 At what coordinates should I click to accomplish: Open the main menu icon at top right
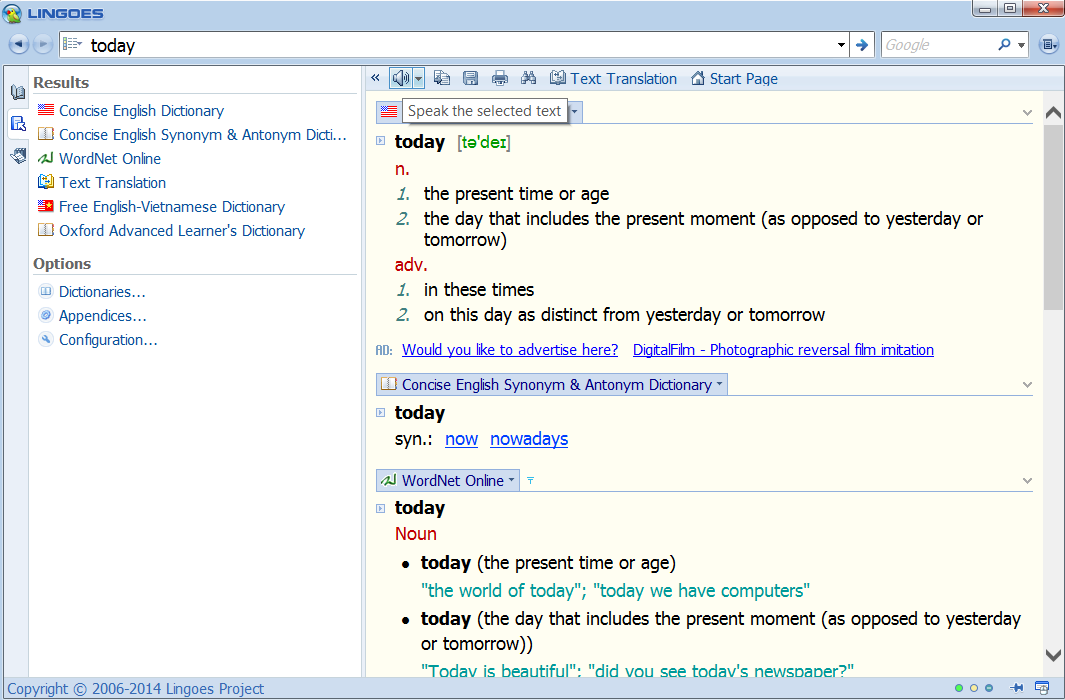click(x=1049, y=45)
